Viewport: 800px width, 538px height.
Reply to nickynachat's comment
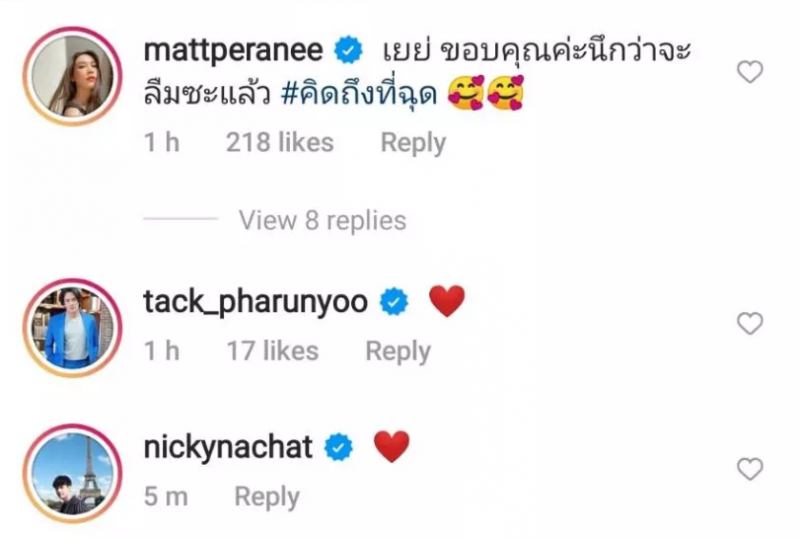point(266,497)
